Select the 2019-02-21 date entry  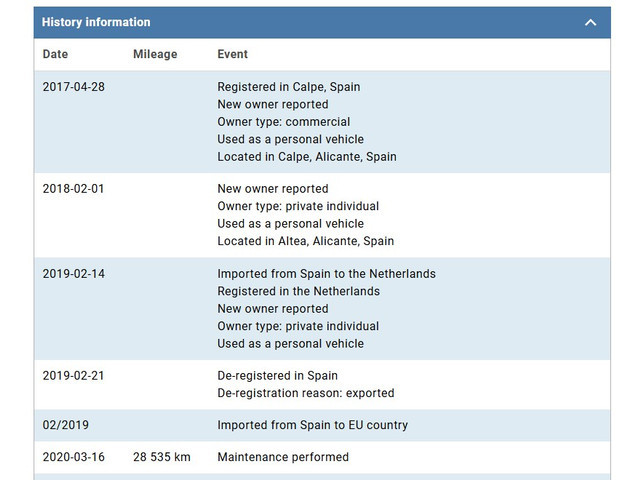click(73, 376)
